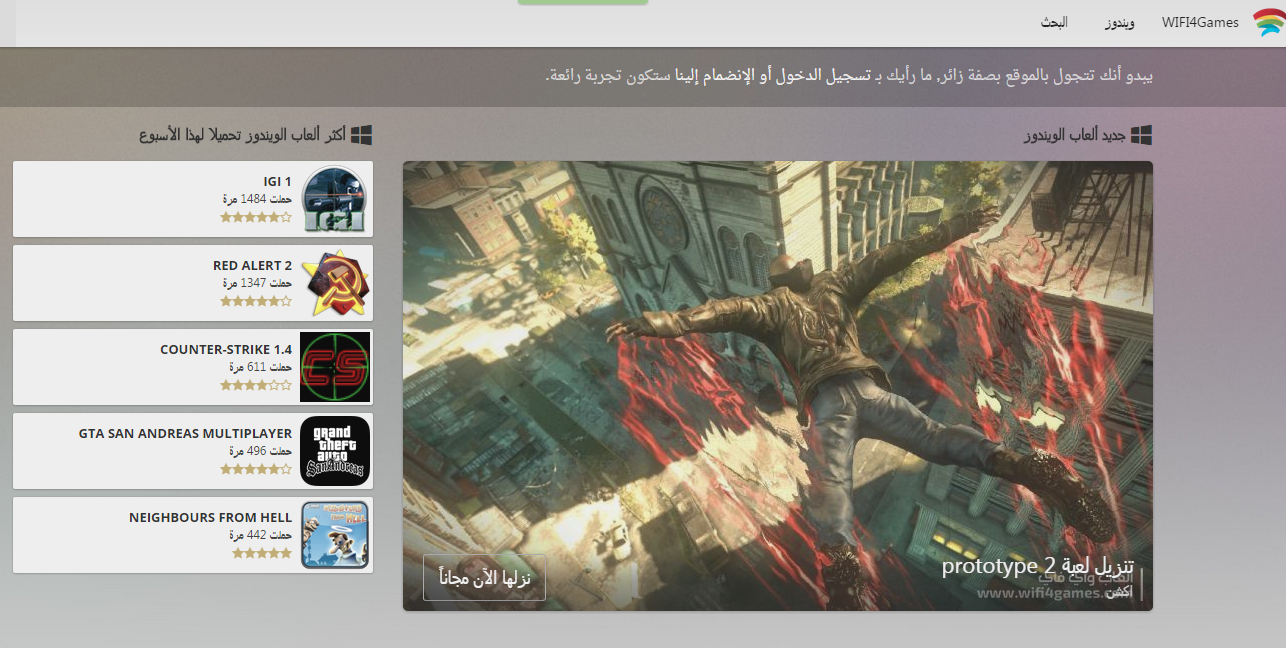Open the IGI 1 game icon
The height and width of the screenshot is (648, 1286).
tap(335, 199)
